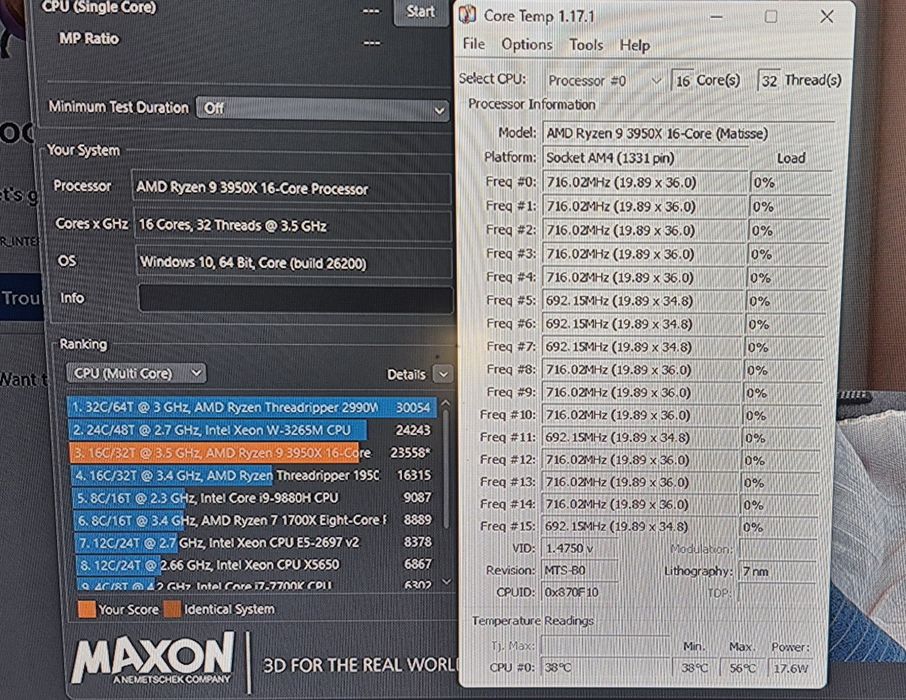The height and width of the screenshot is (700, 906).
Task: Select the Threadripper 2990W ranking entry
Action: tap(251, 408)
